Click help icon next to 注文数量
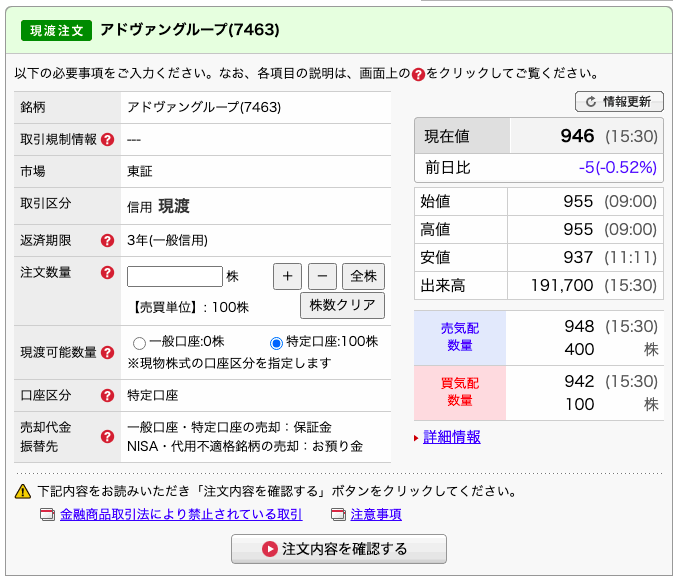This screenshot has height=583, width=676. click(x=107, y=273)
